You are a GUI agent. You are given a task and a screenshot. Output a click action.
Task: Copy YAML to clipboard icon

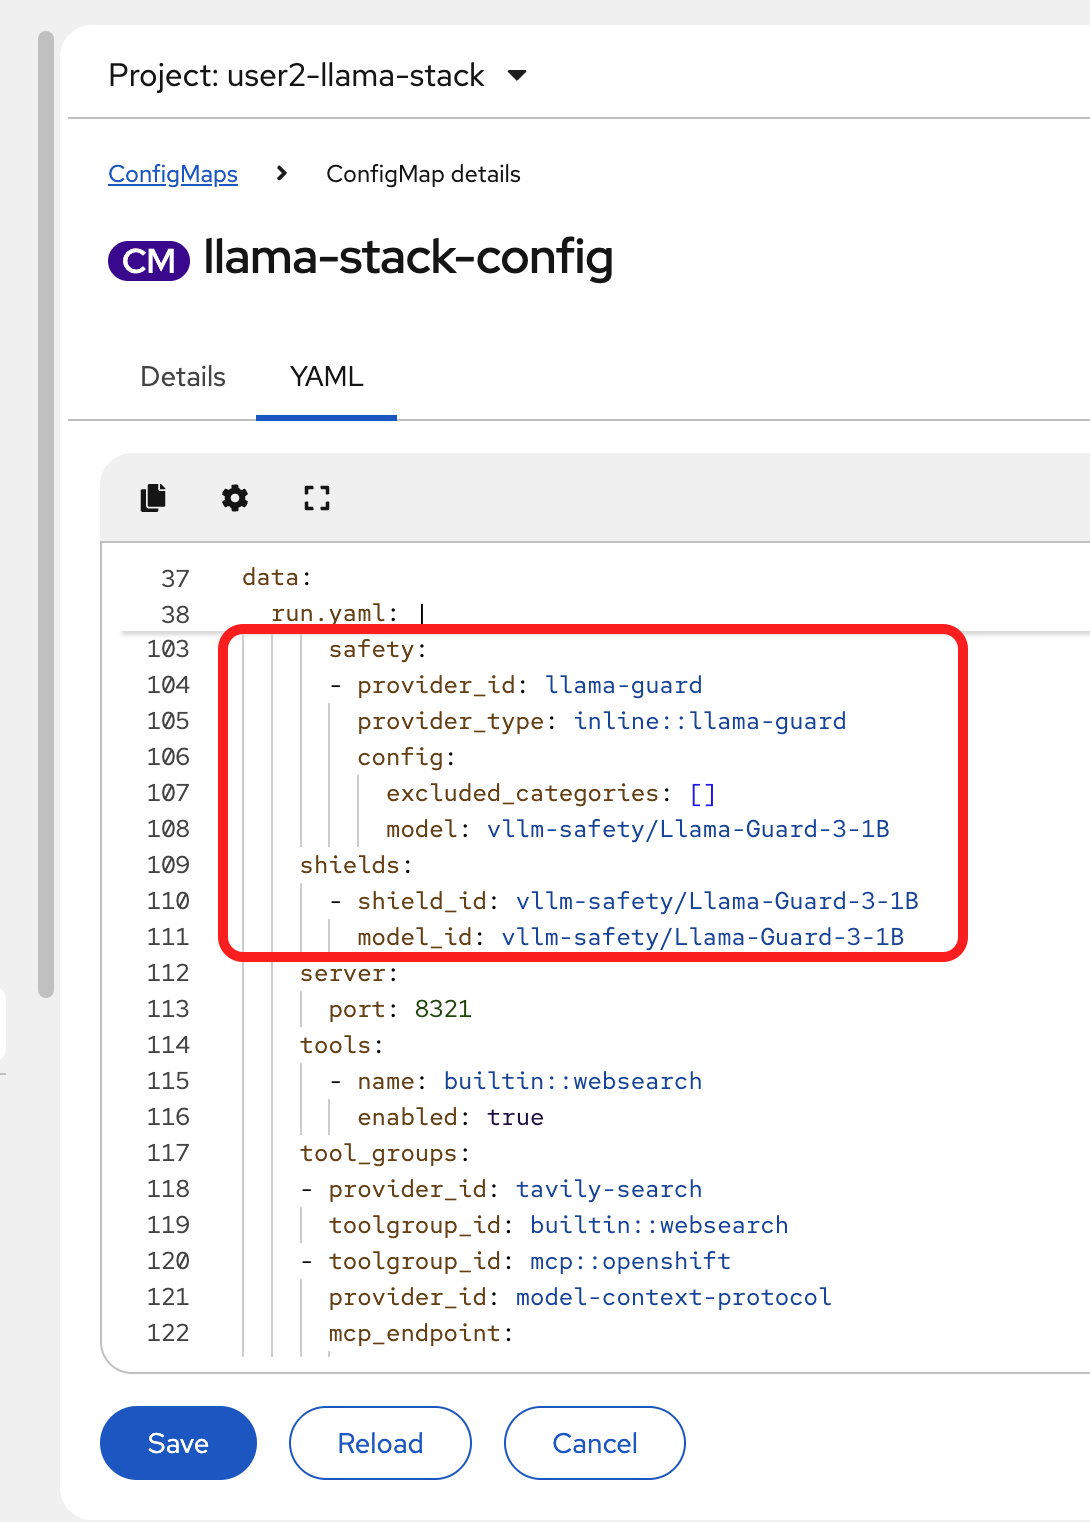(x=153, y=497)
